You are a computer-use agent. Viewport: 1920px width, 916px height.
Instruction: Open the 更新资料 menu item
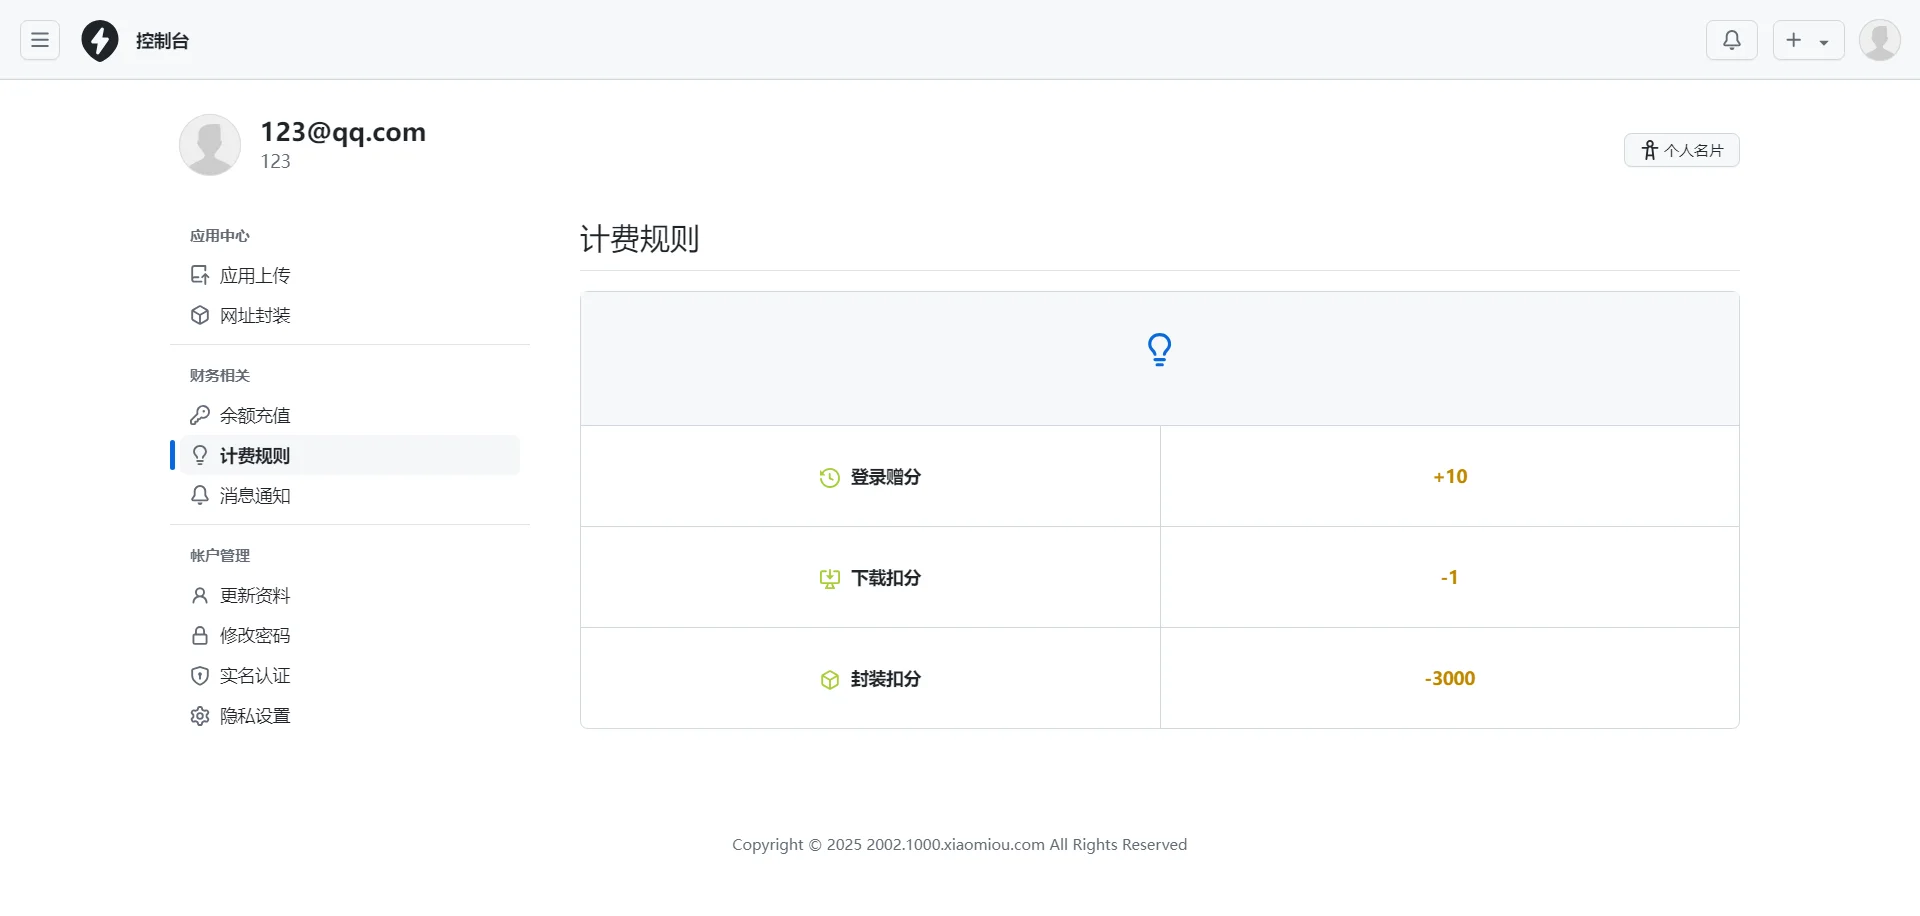click(255, 595)
